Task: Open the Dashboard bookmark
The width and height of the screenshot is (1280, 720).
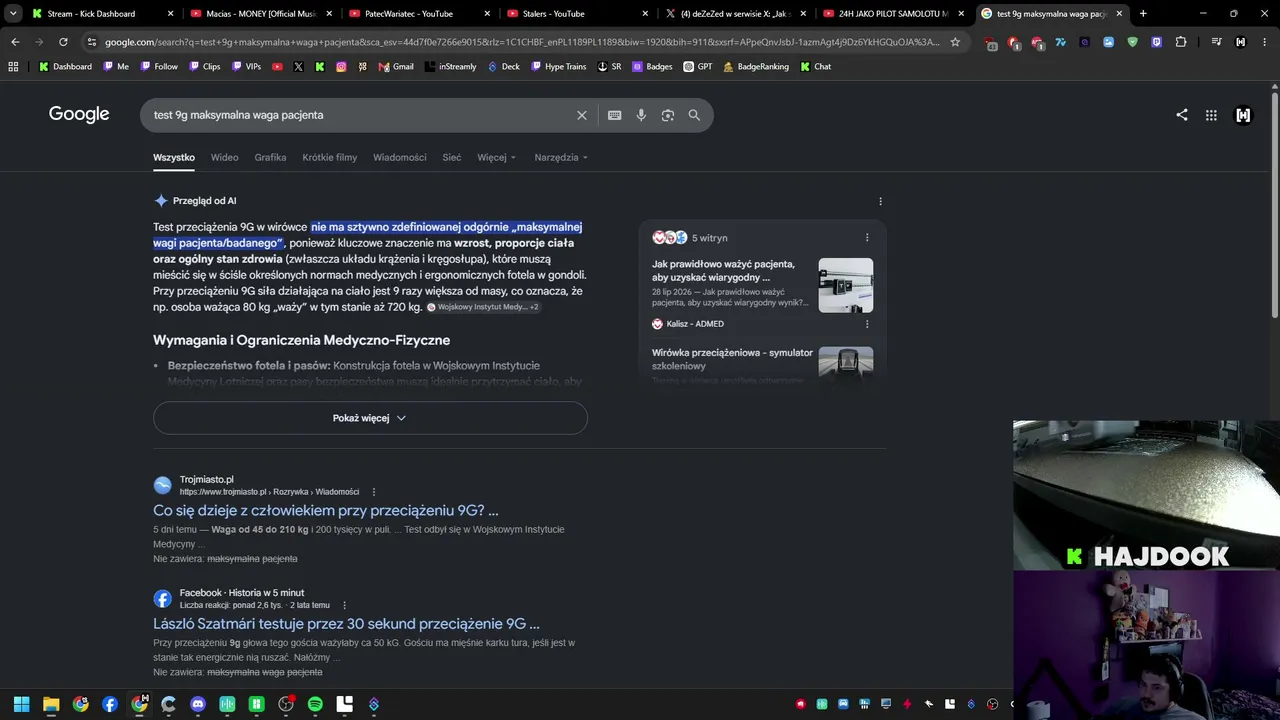Action: pos(66,66)
